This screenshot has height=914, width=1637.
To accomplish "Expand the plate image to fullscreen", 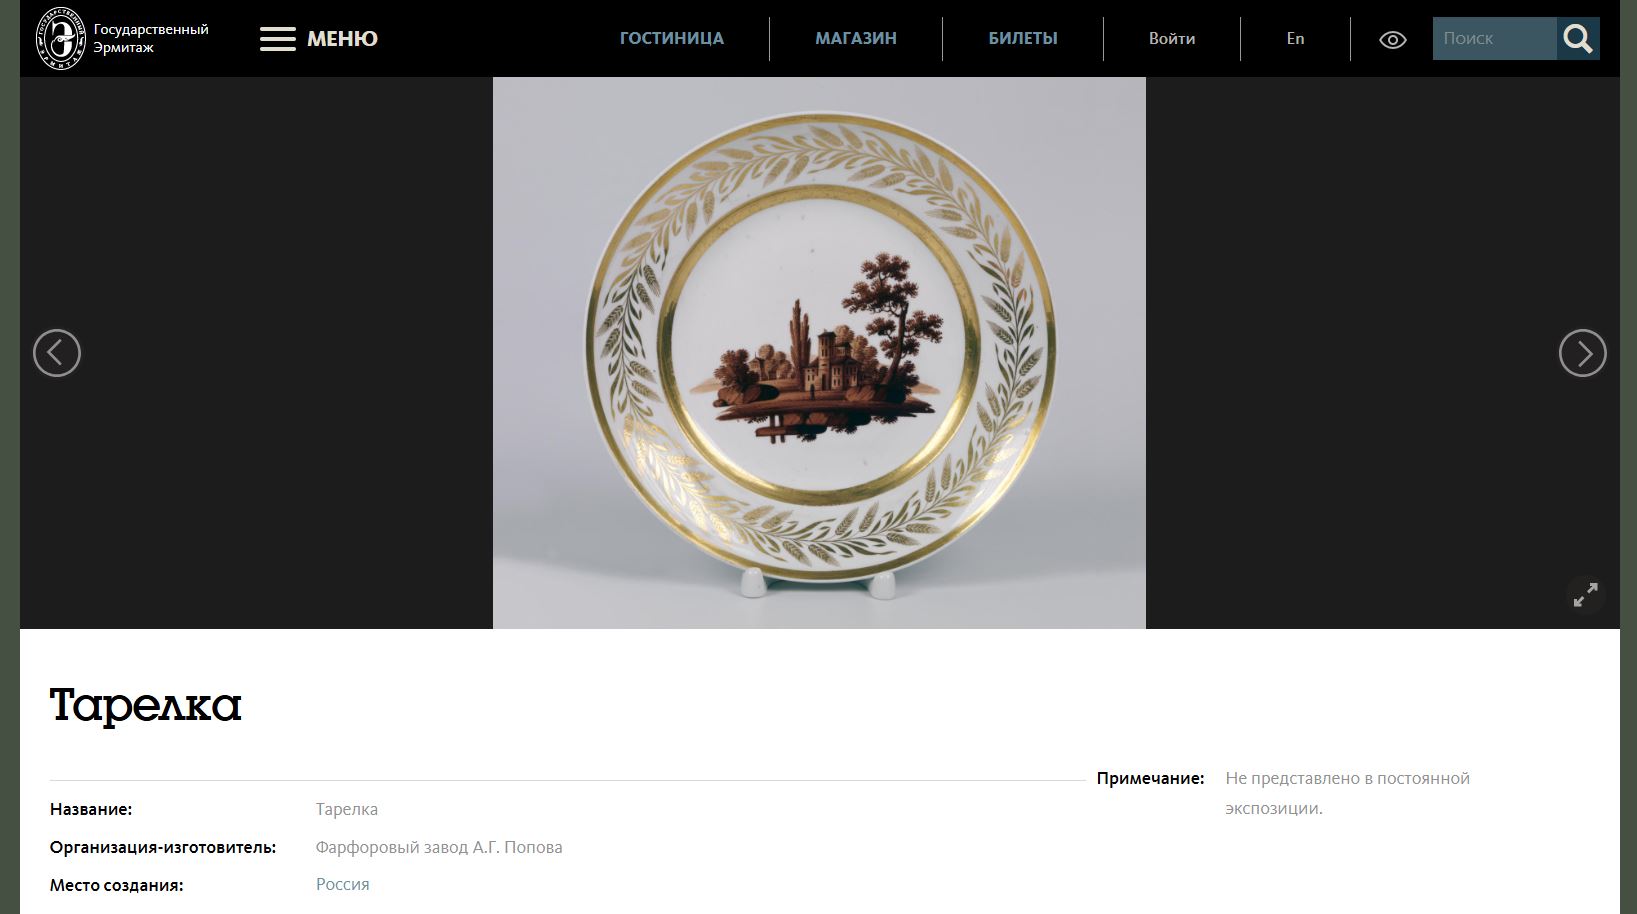I will [x=1585, y=594].
